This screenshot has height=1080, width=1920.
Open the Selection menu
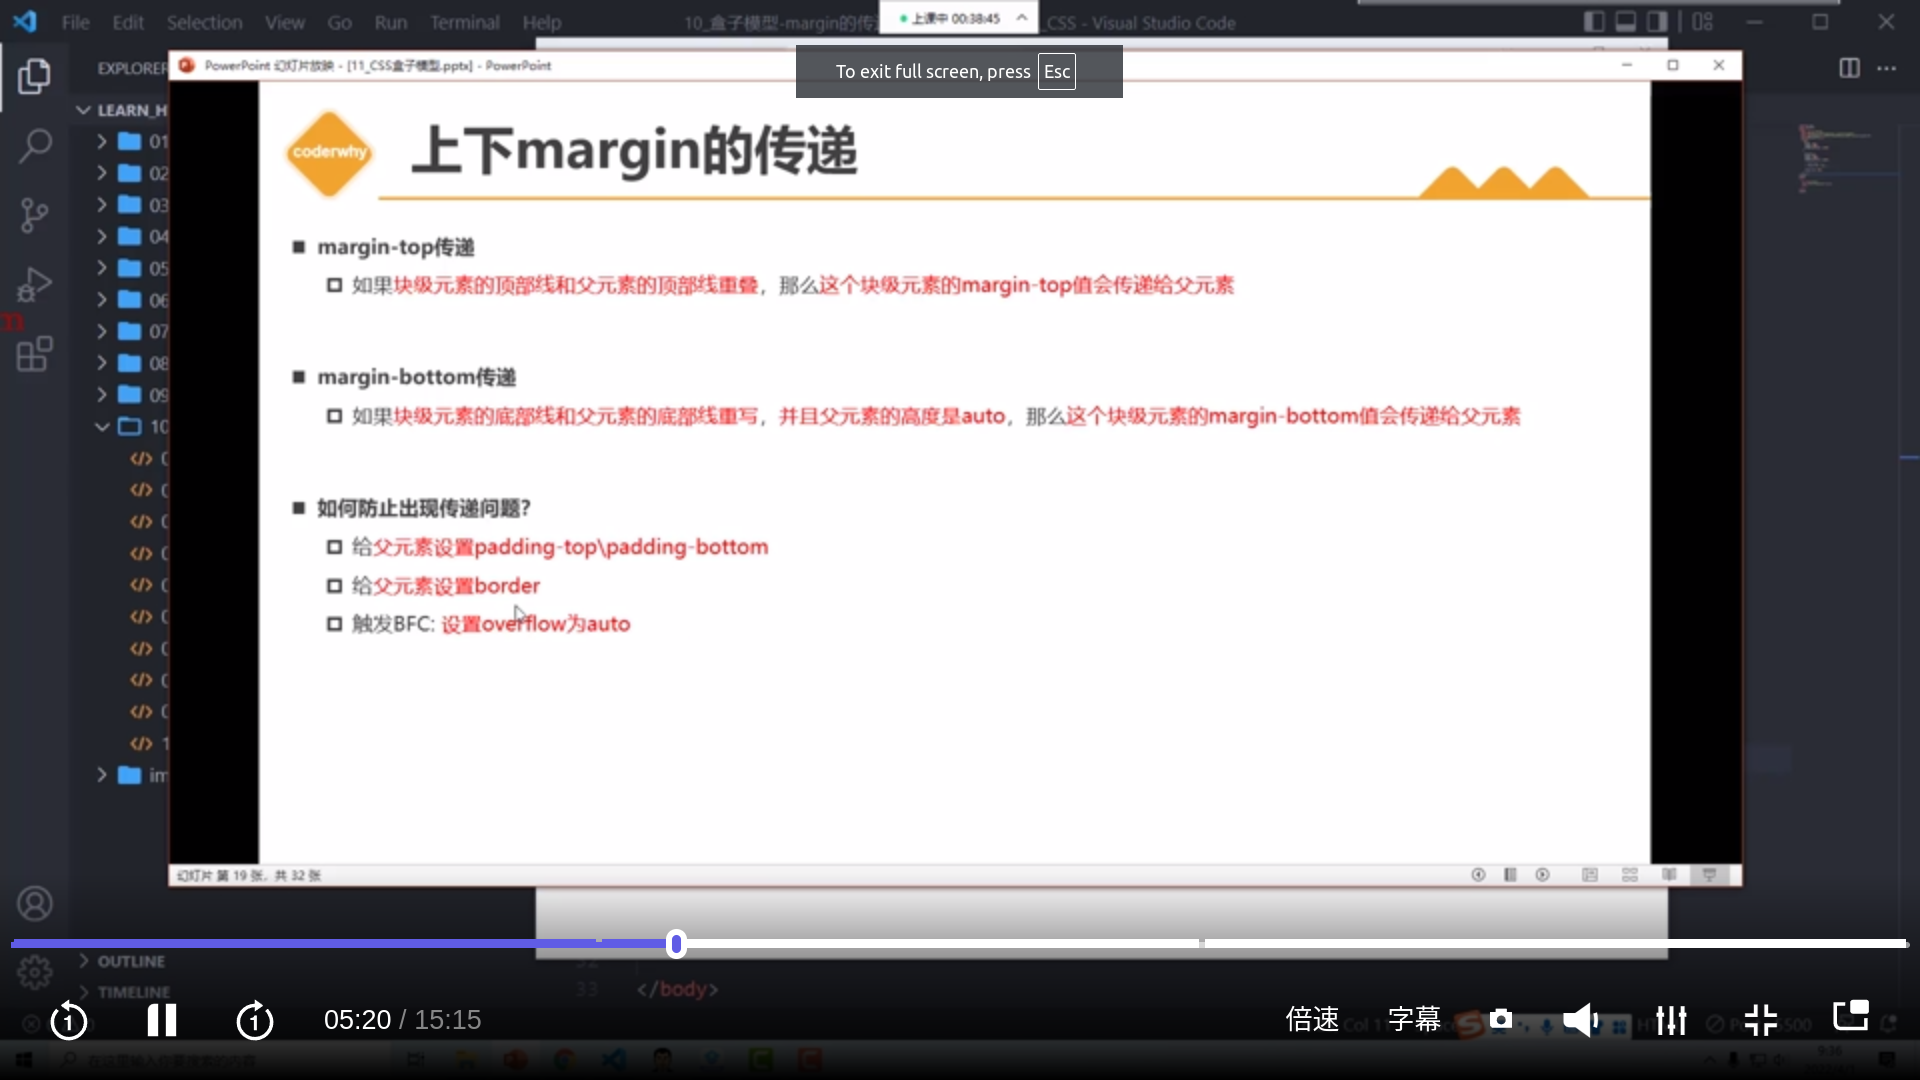coord(204,22)
